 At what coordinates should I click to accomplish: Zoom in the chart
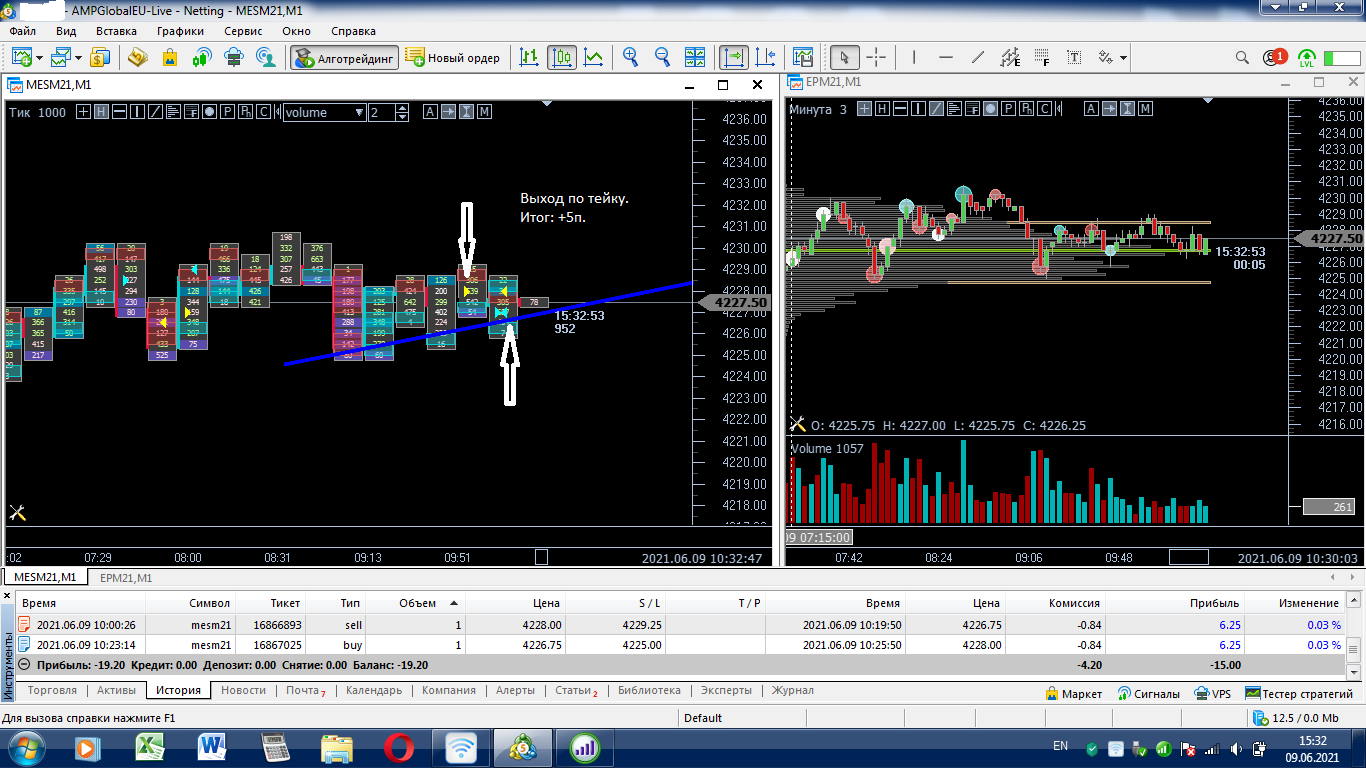tap(630, 57)
